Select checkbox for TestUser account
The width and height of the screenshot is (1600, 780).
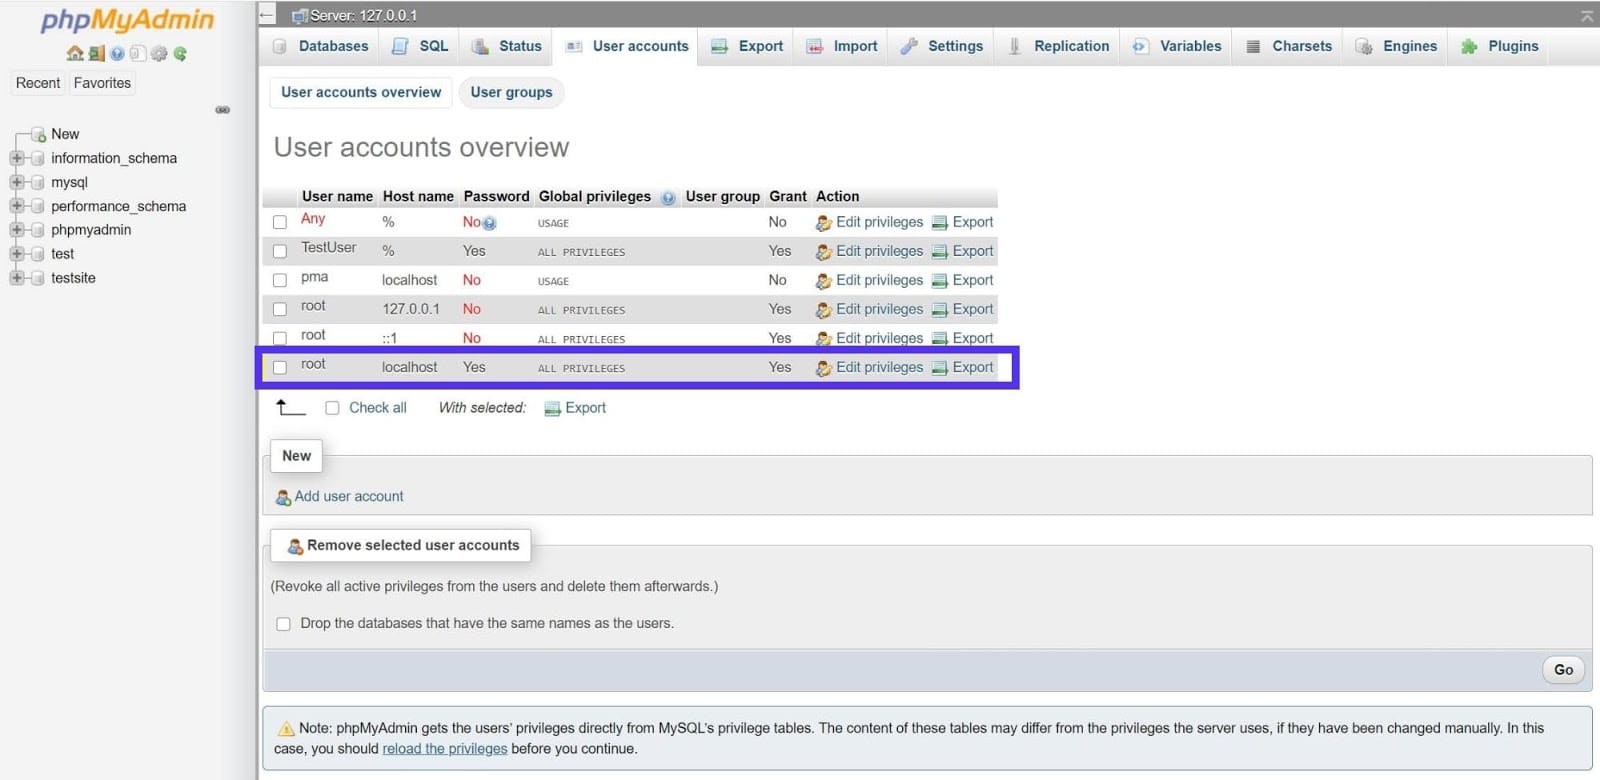(x=280, y=252)
